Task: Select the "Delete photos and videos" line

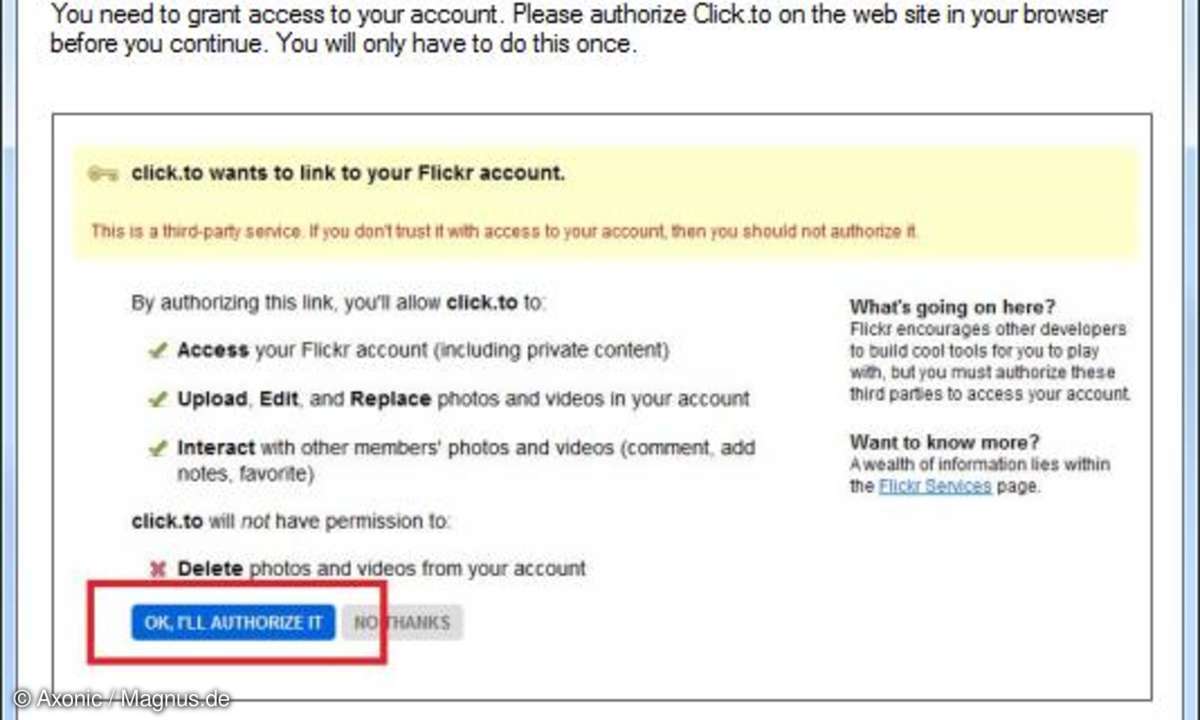Action: coord(381,569)
